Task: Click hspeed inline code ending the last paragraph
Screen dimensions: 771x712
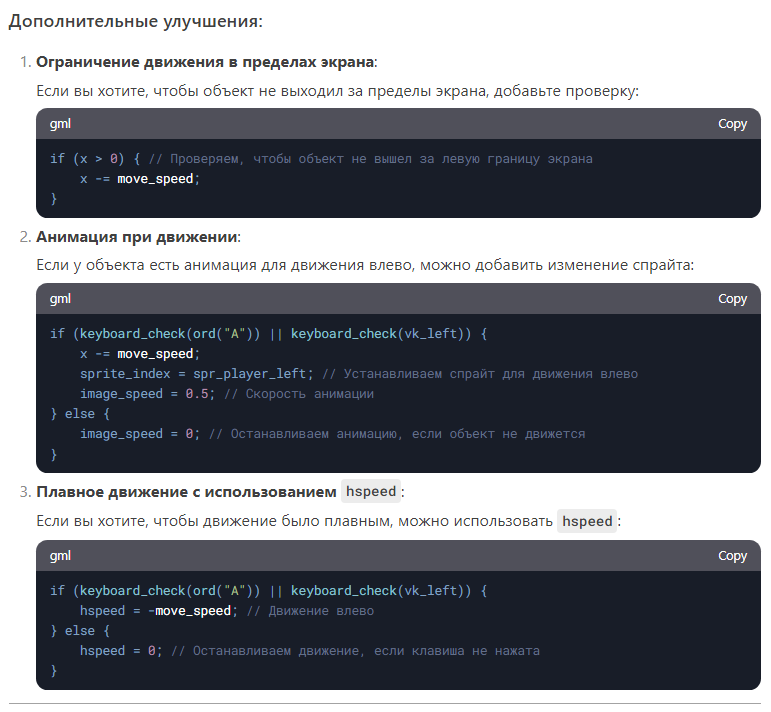Action: pos(586,521)
